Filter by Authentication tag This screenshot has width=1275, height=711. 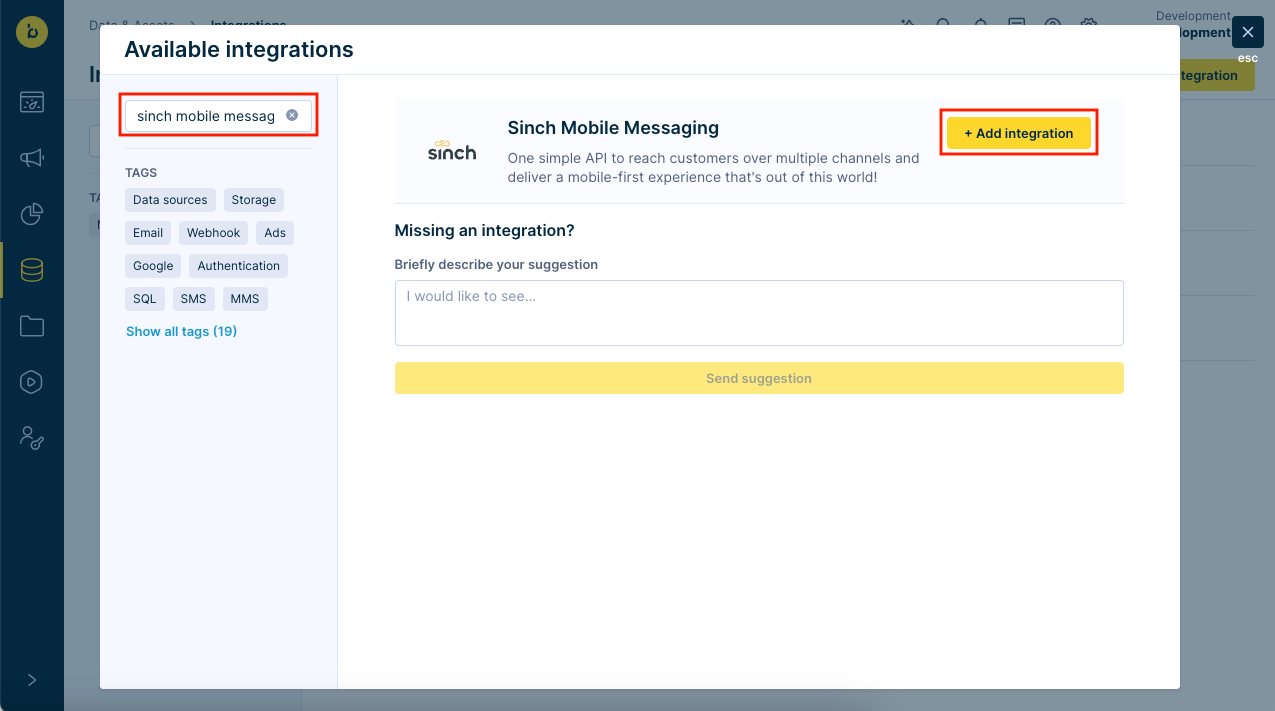tap(239, 266)
